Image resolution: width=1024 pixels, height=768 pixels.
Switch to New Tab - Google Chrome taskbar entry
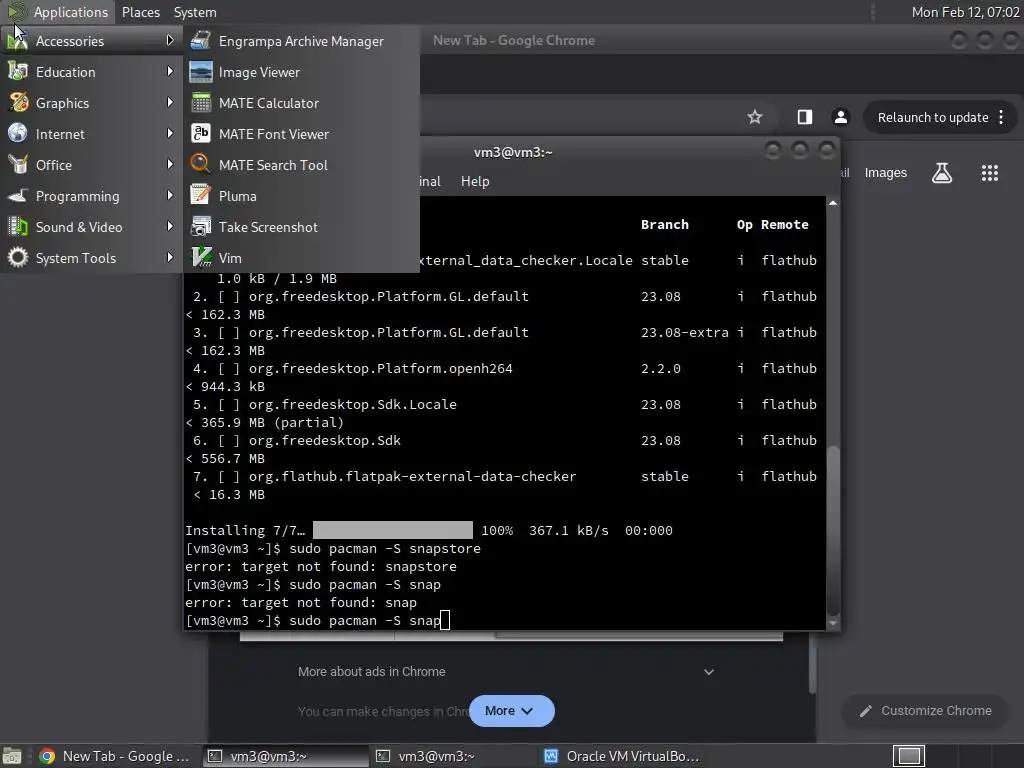[114, 756]
